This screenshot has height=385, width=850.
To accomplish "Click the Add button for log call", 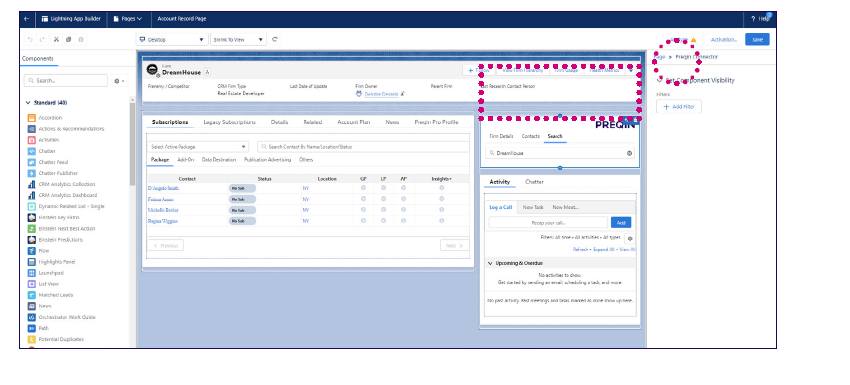I will tap(621, 222).
